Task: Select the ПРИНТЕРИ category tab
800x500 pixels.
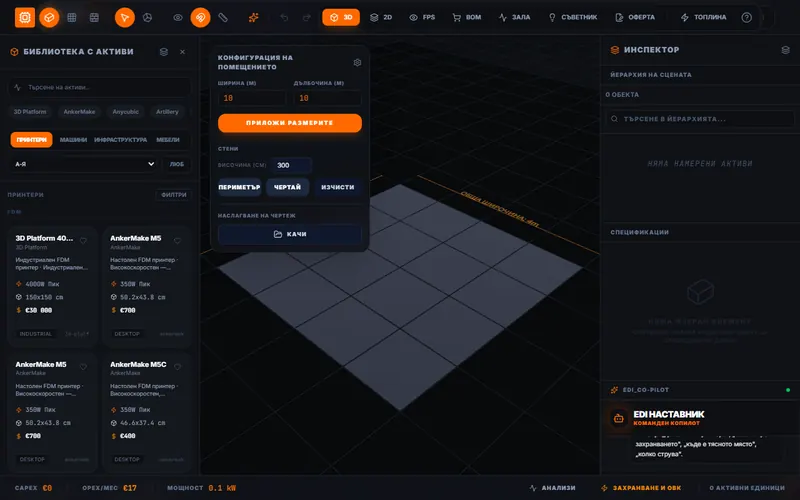Action: (32, 140)
